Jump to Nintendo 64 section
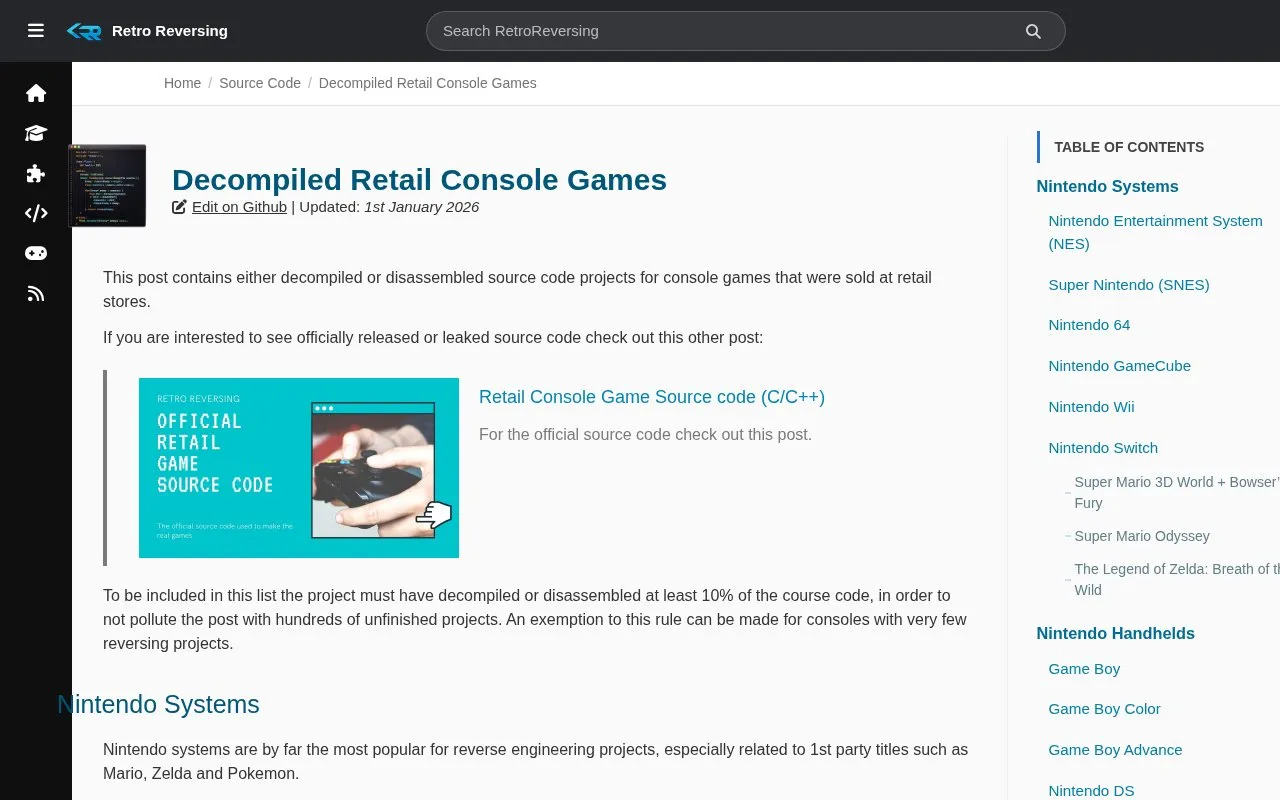1280x800 pixels. click(1089, 325)
